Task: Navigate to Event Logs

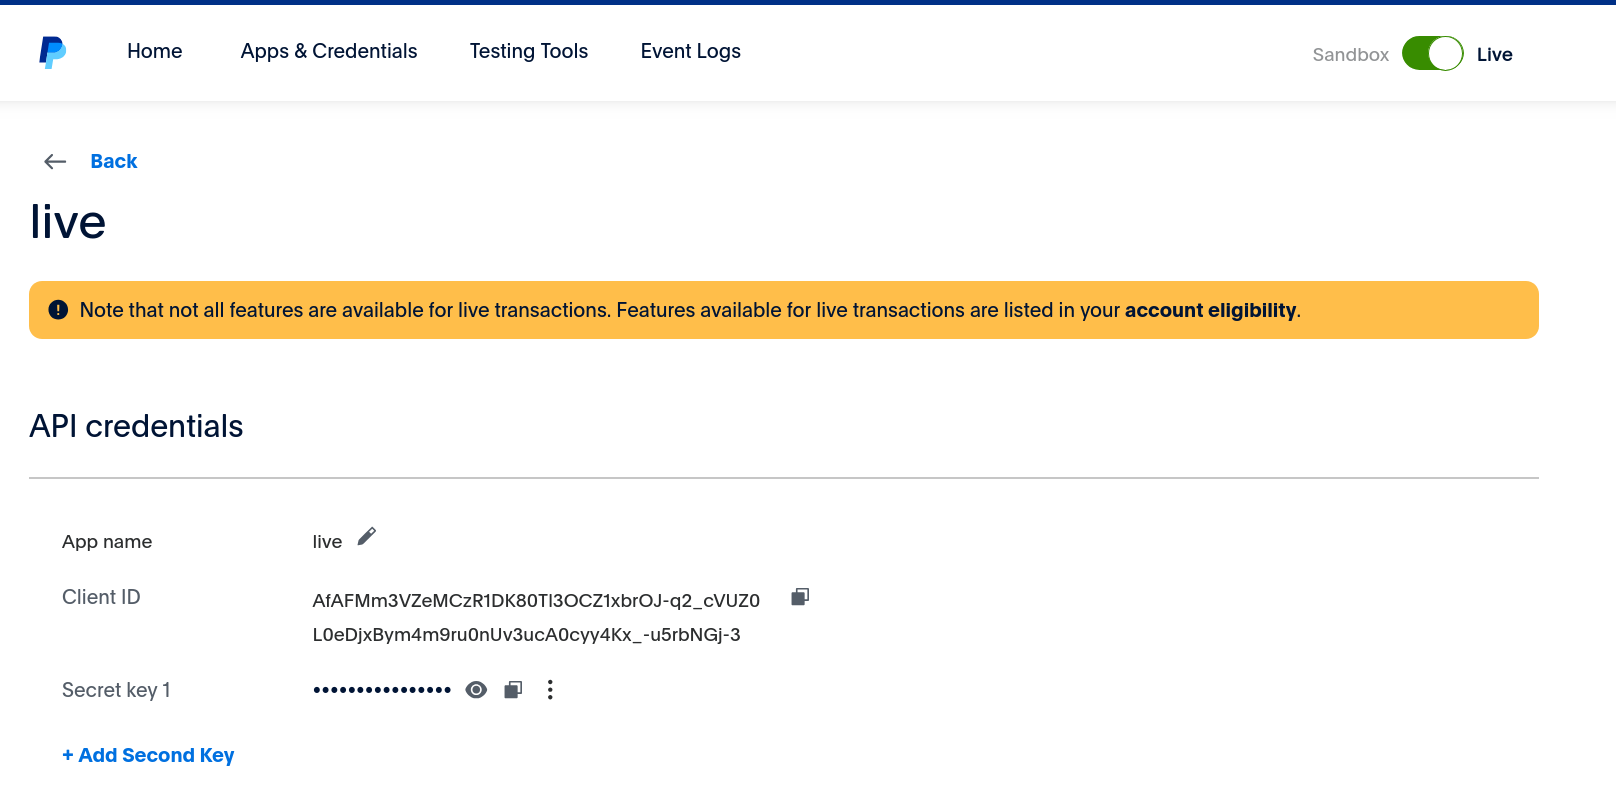Action: tap(690, 51)
